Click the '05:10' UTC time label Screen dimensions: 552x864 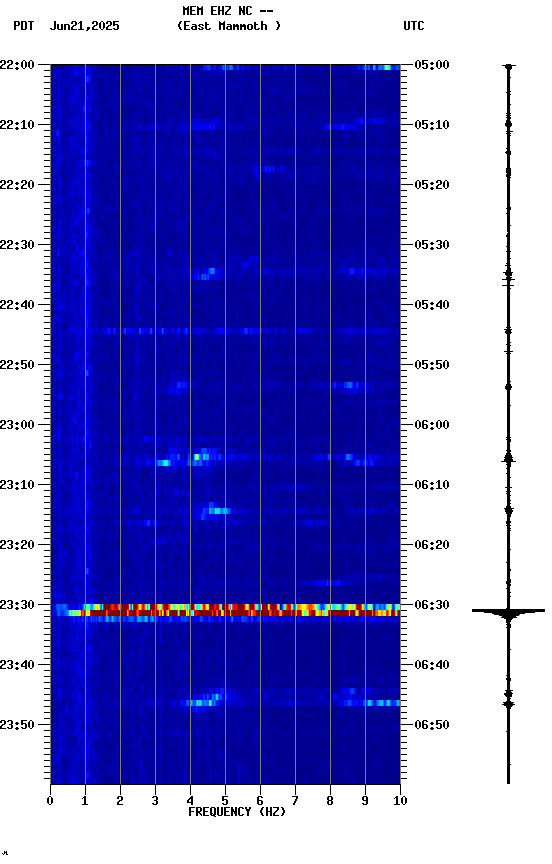[432, 125]
